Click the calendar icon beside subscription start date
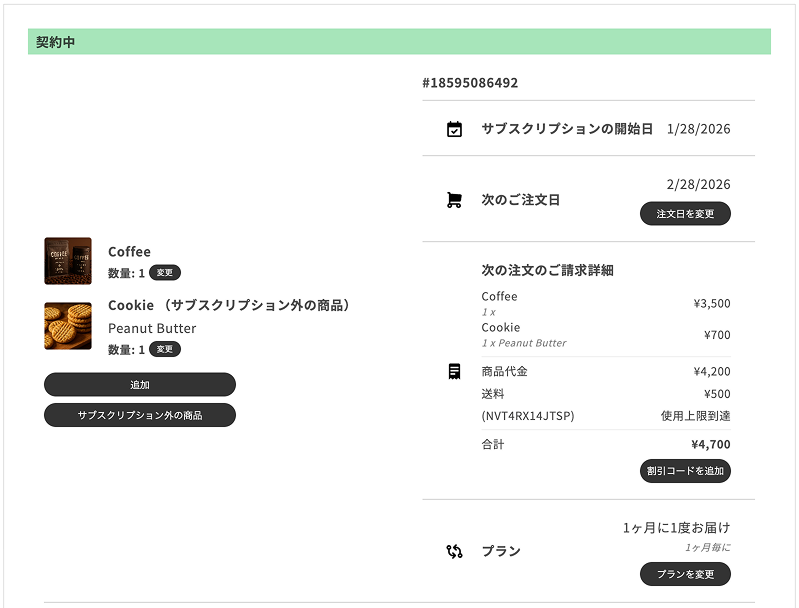The image size is (799, 608). (x=454, y=129)
